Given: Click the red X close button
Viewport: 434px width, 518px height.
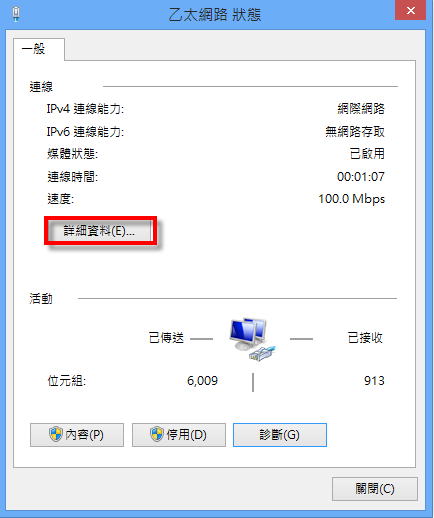Looking at the screenshot, I should (411, 10).
